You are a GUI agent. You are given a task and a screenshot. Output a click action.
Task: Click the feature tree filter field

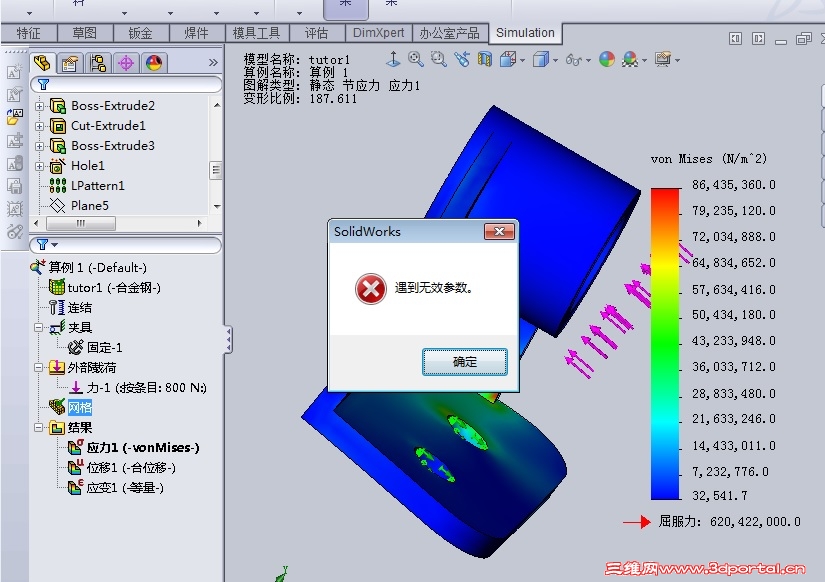pos(126,84)
